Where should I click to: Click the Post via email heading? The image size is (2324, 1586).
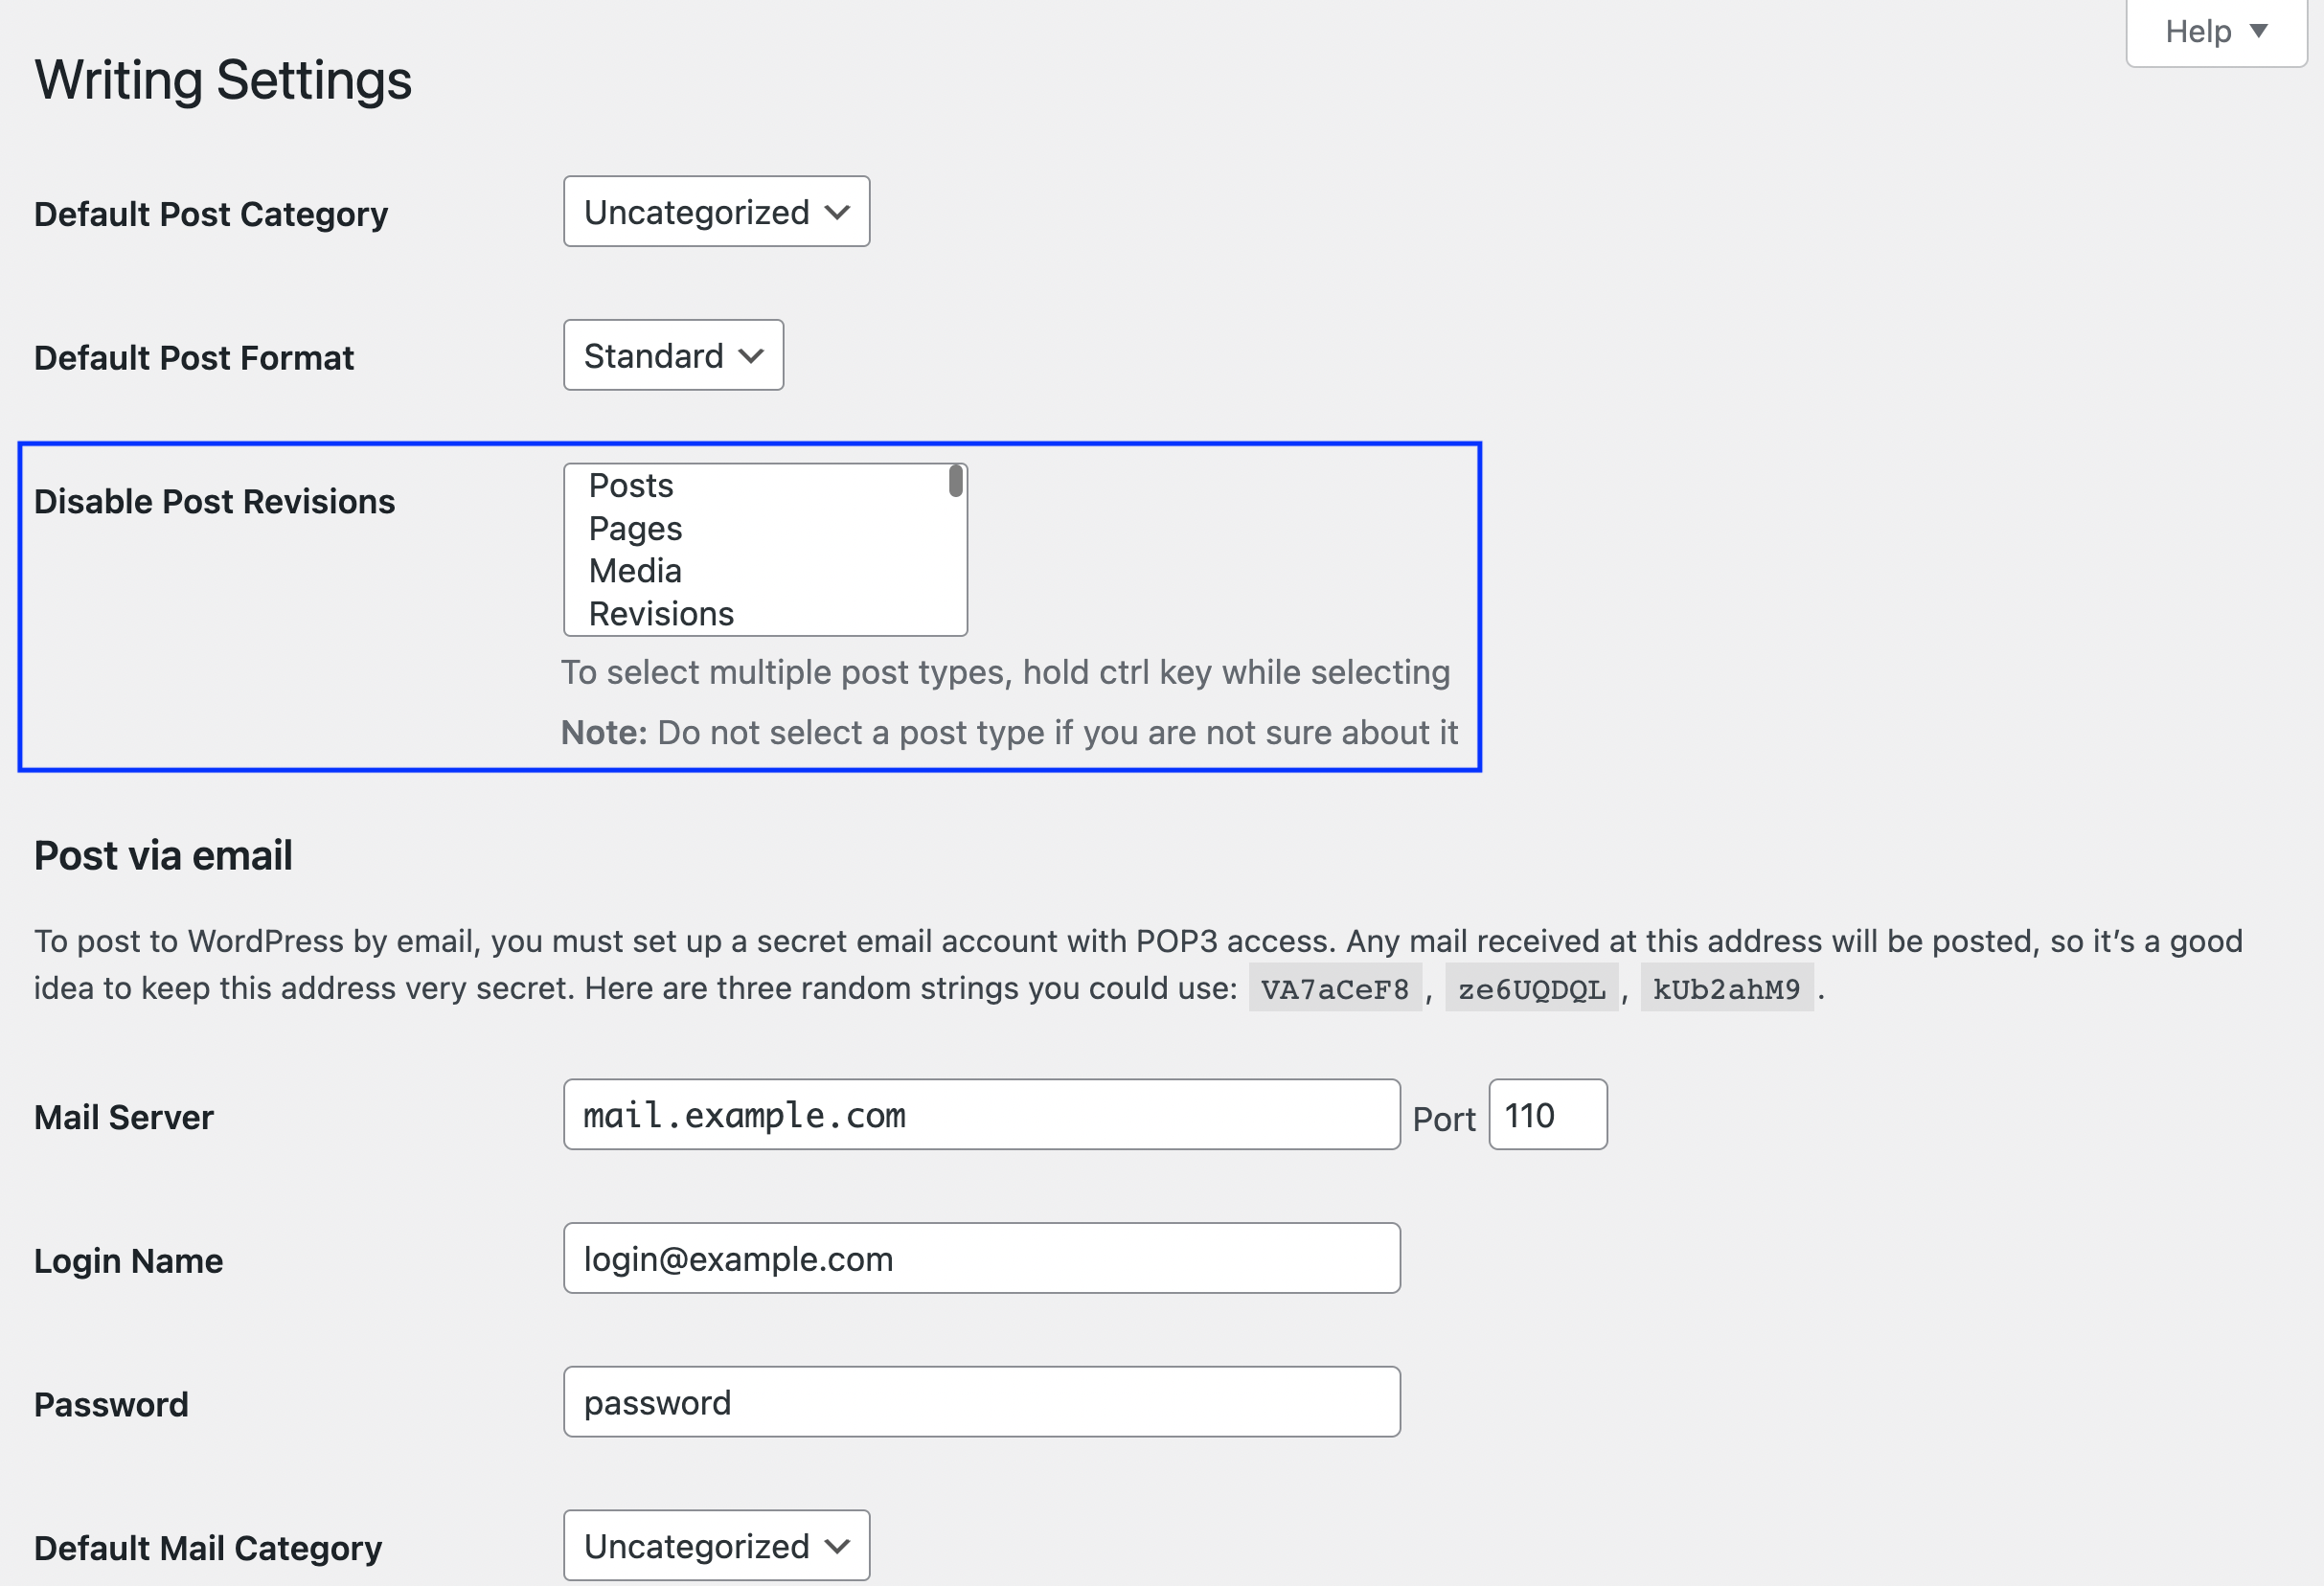(x=163, y=854)
